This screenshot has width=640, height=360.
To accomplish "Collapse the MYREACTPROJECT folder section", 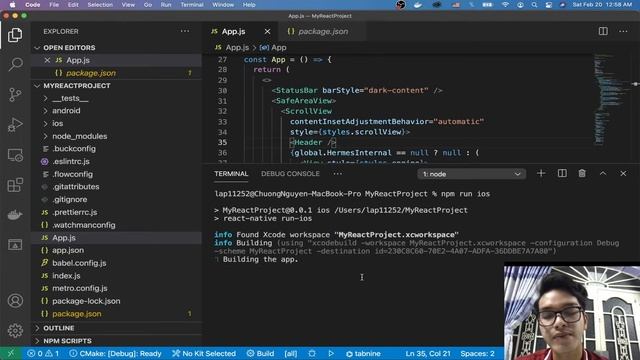I will pos(116,86).
